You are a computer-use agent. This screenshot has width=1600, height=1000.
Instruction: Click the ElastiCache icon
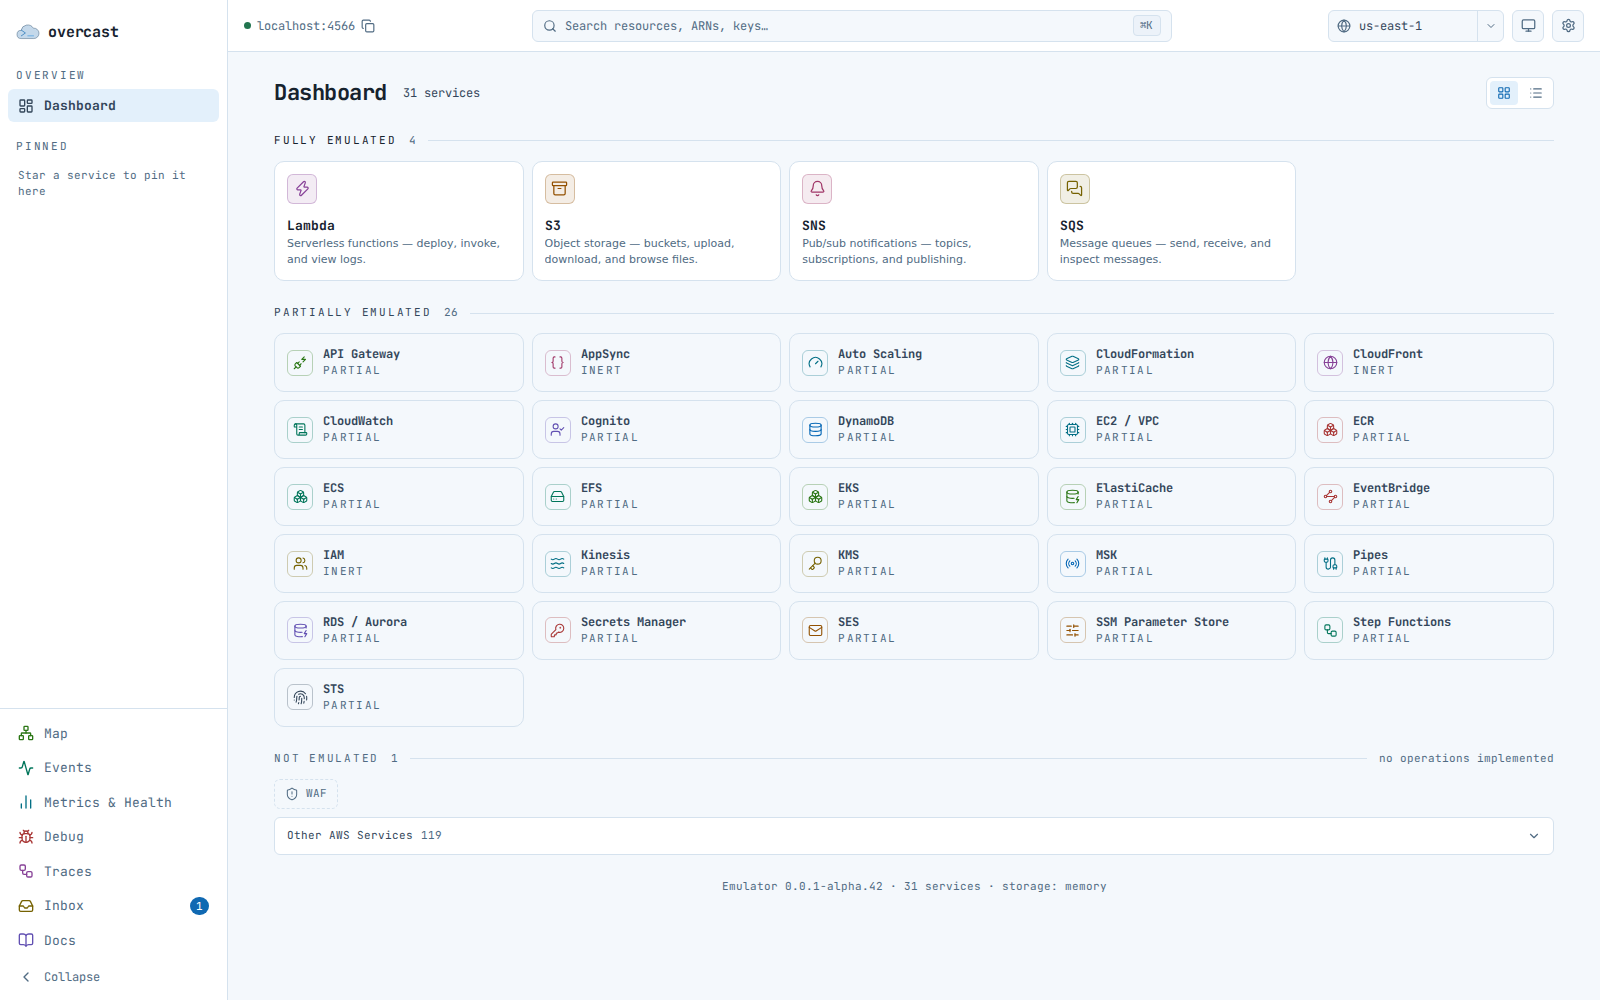(x=1073, y=497)
